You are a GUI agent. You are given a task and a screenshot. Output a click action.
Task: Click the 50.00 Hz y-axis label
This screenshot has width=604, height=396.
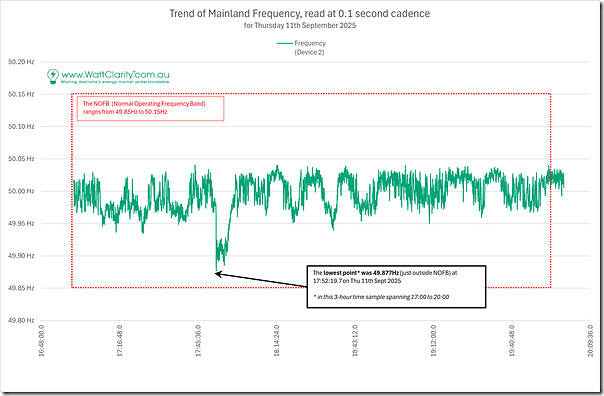coord(21,191)
